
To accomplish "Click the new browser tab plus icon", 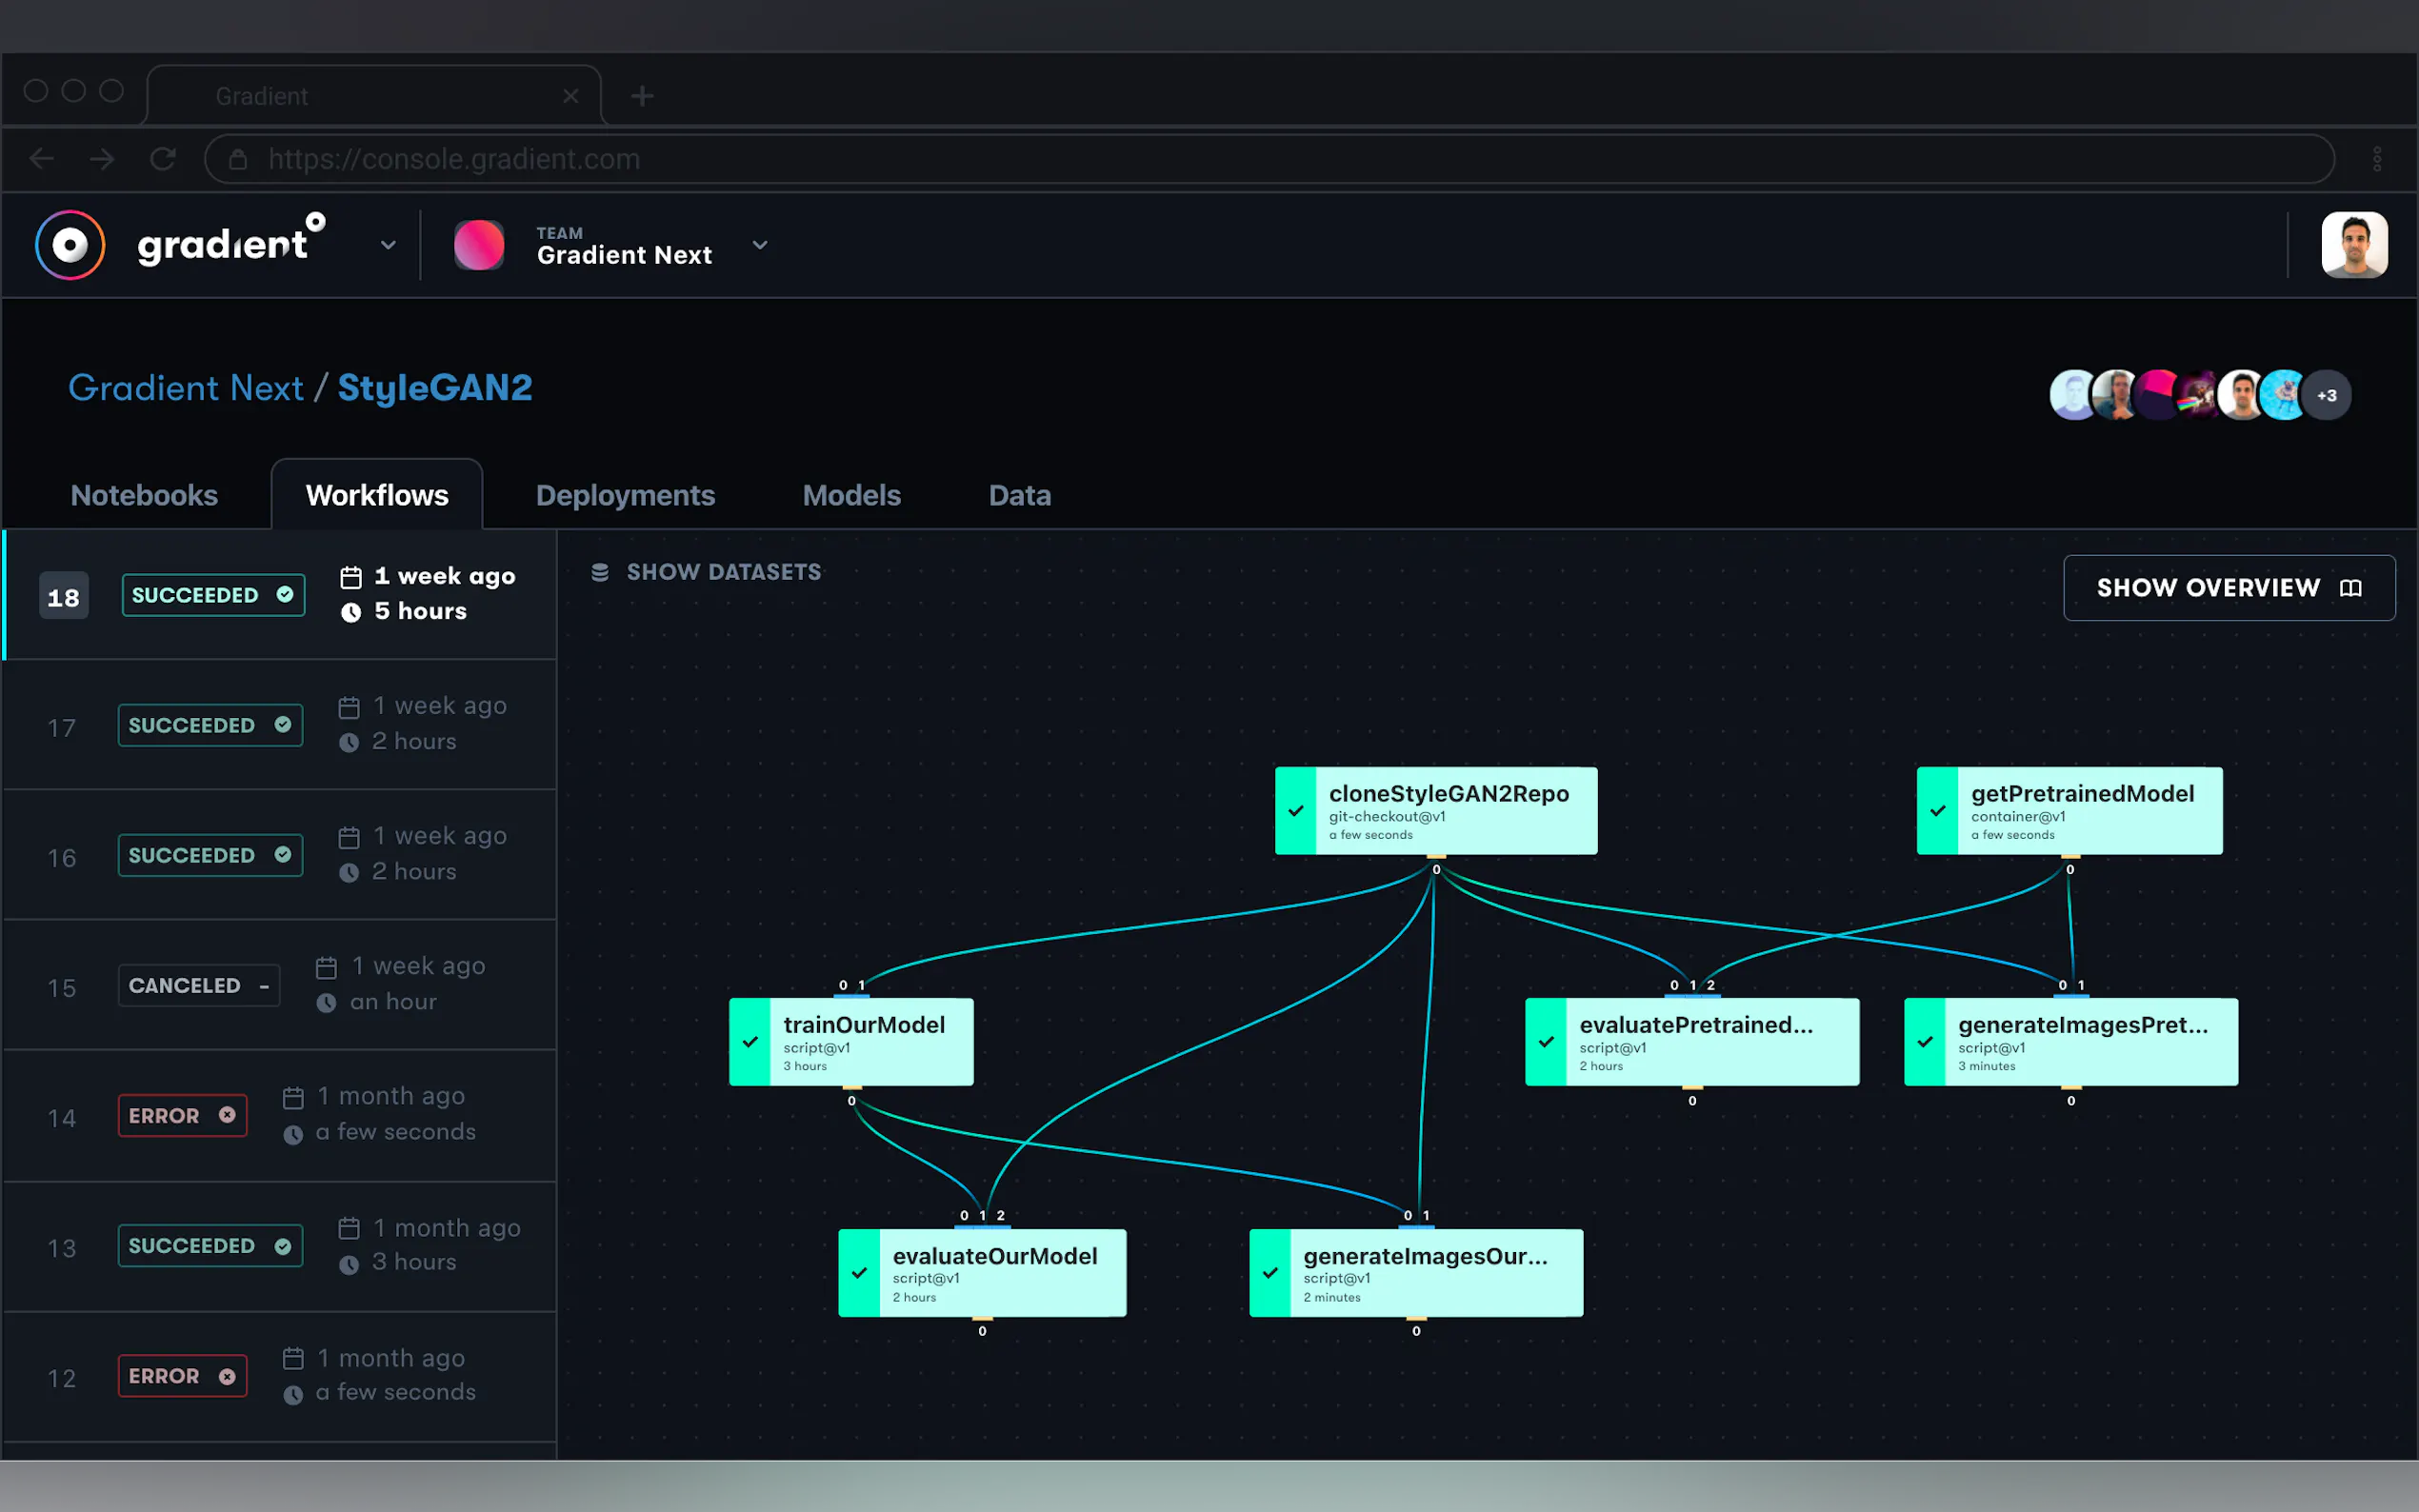I will pos(642,96).
